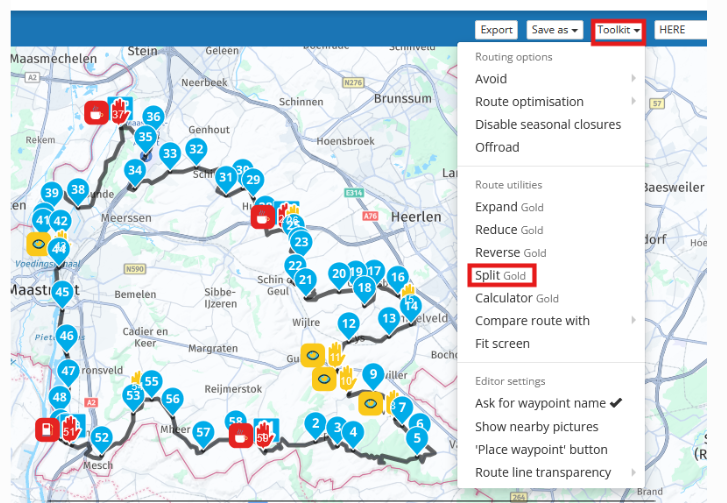Click the Export button
This screenshot has width=727, height=503.
496,30
